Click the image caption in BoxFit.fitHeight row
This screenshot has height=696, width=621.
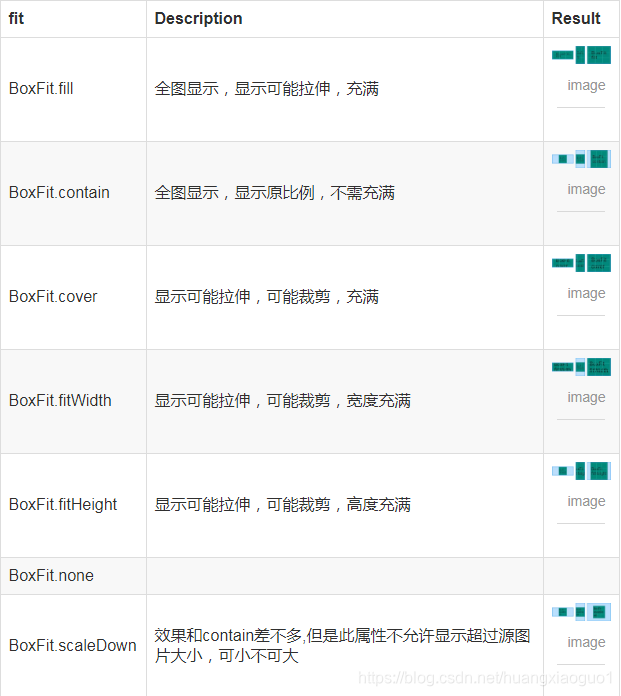[x=586, y=501]
